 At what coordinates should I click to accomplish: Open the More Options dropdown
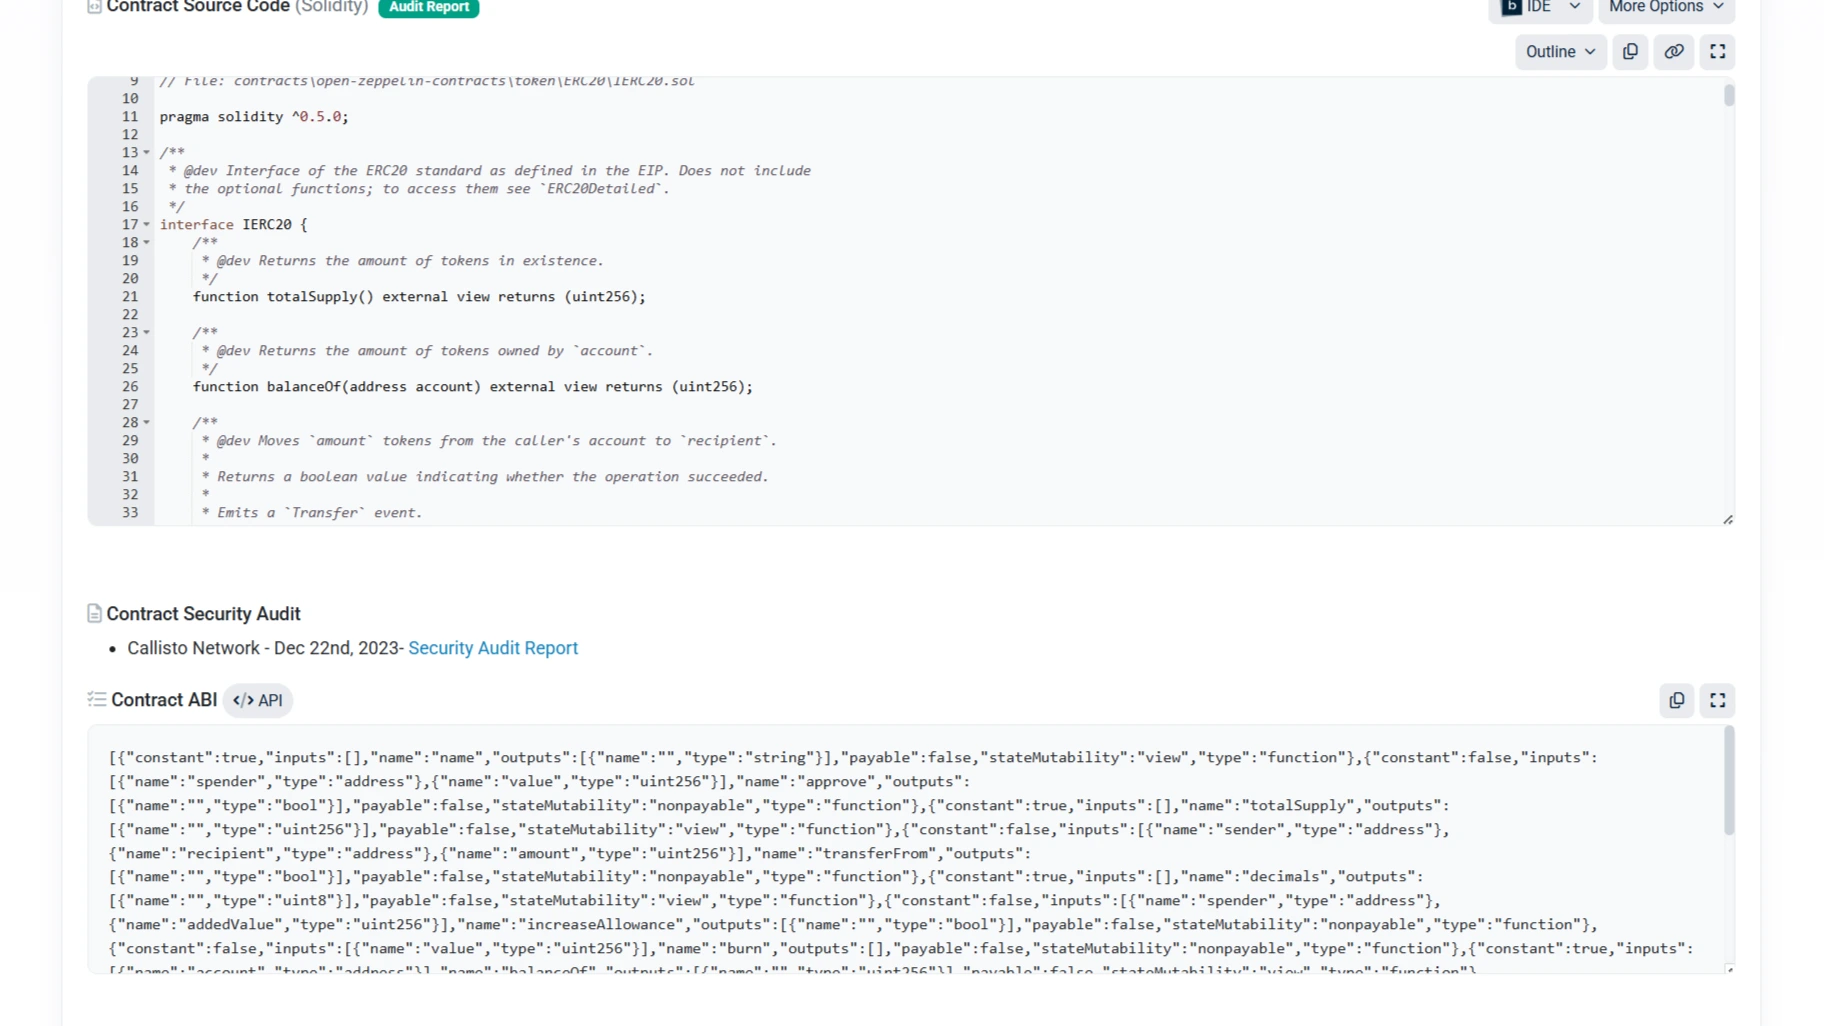(x=1666, y=7)
